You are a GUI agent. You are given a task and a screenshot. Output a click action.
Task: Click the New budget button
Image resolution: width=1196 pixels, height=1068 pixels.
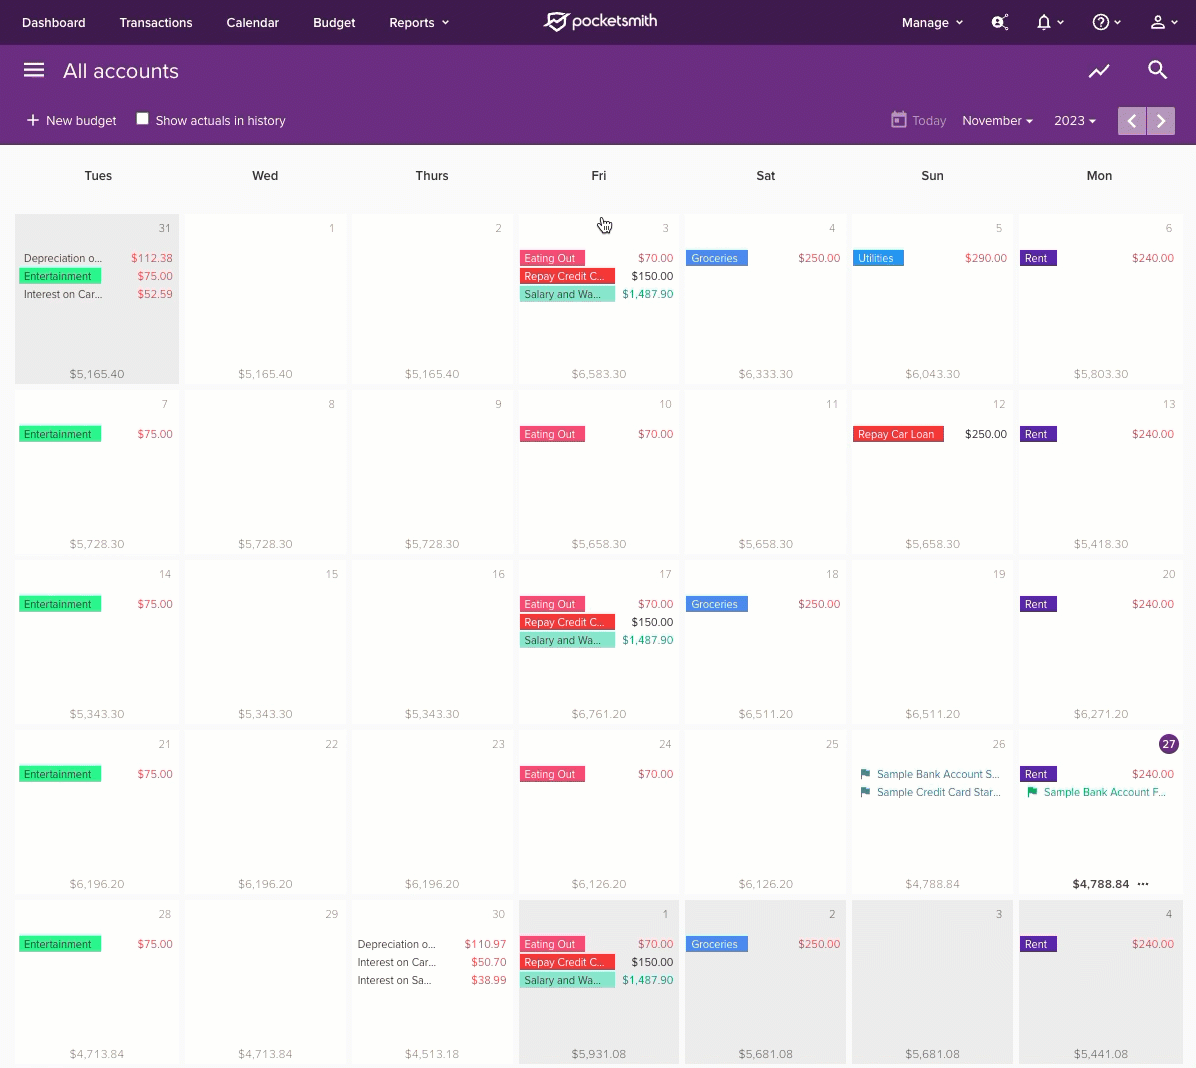[x=71, y=121]
